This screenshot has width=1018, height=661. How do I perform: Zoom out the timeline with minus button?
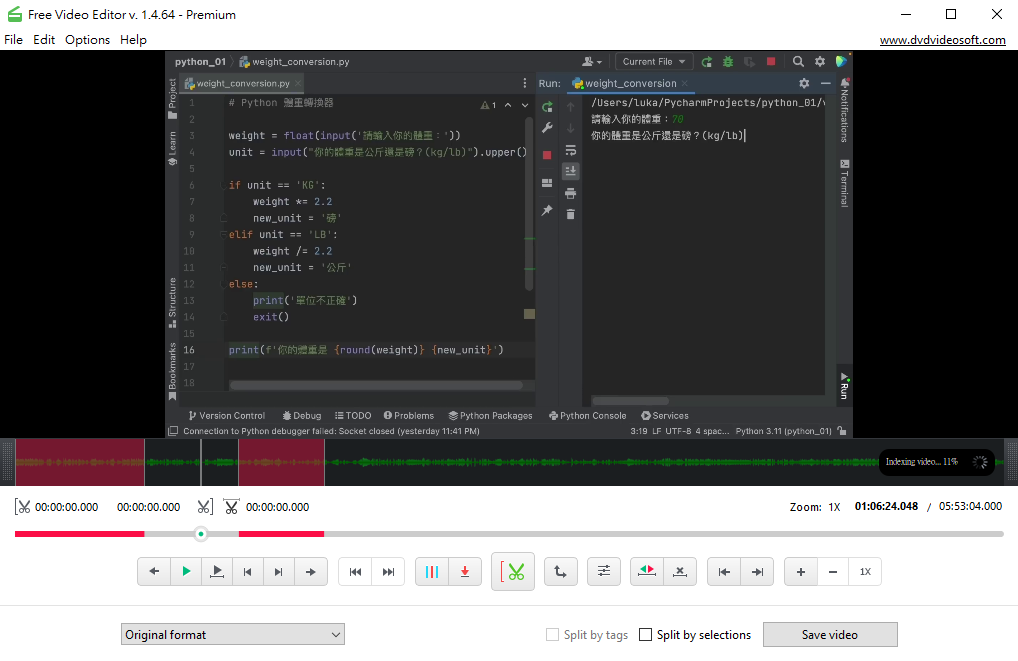point(833,572)
